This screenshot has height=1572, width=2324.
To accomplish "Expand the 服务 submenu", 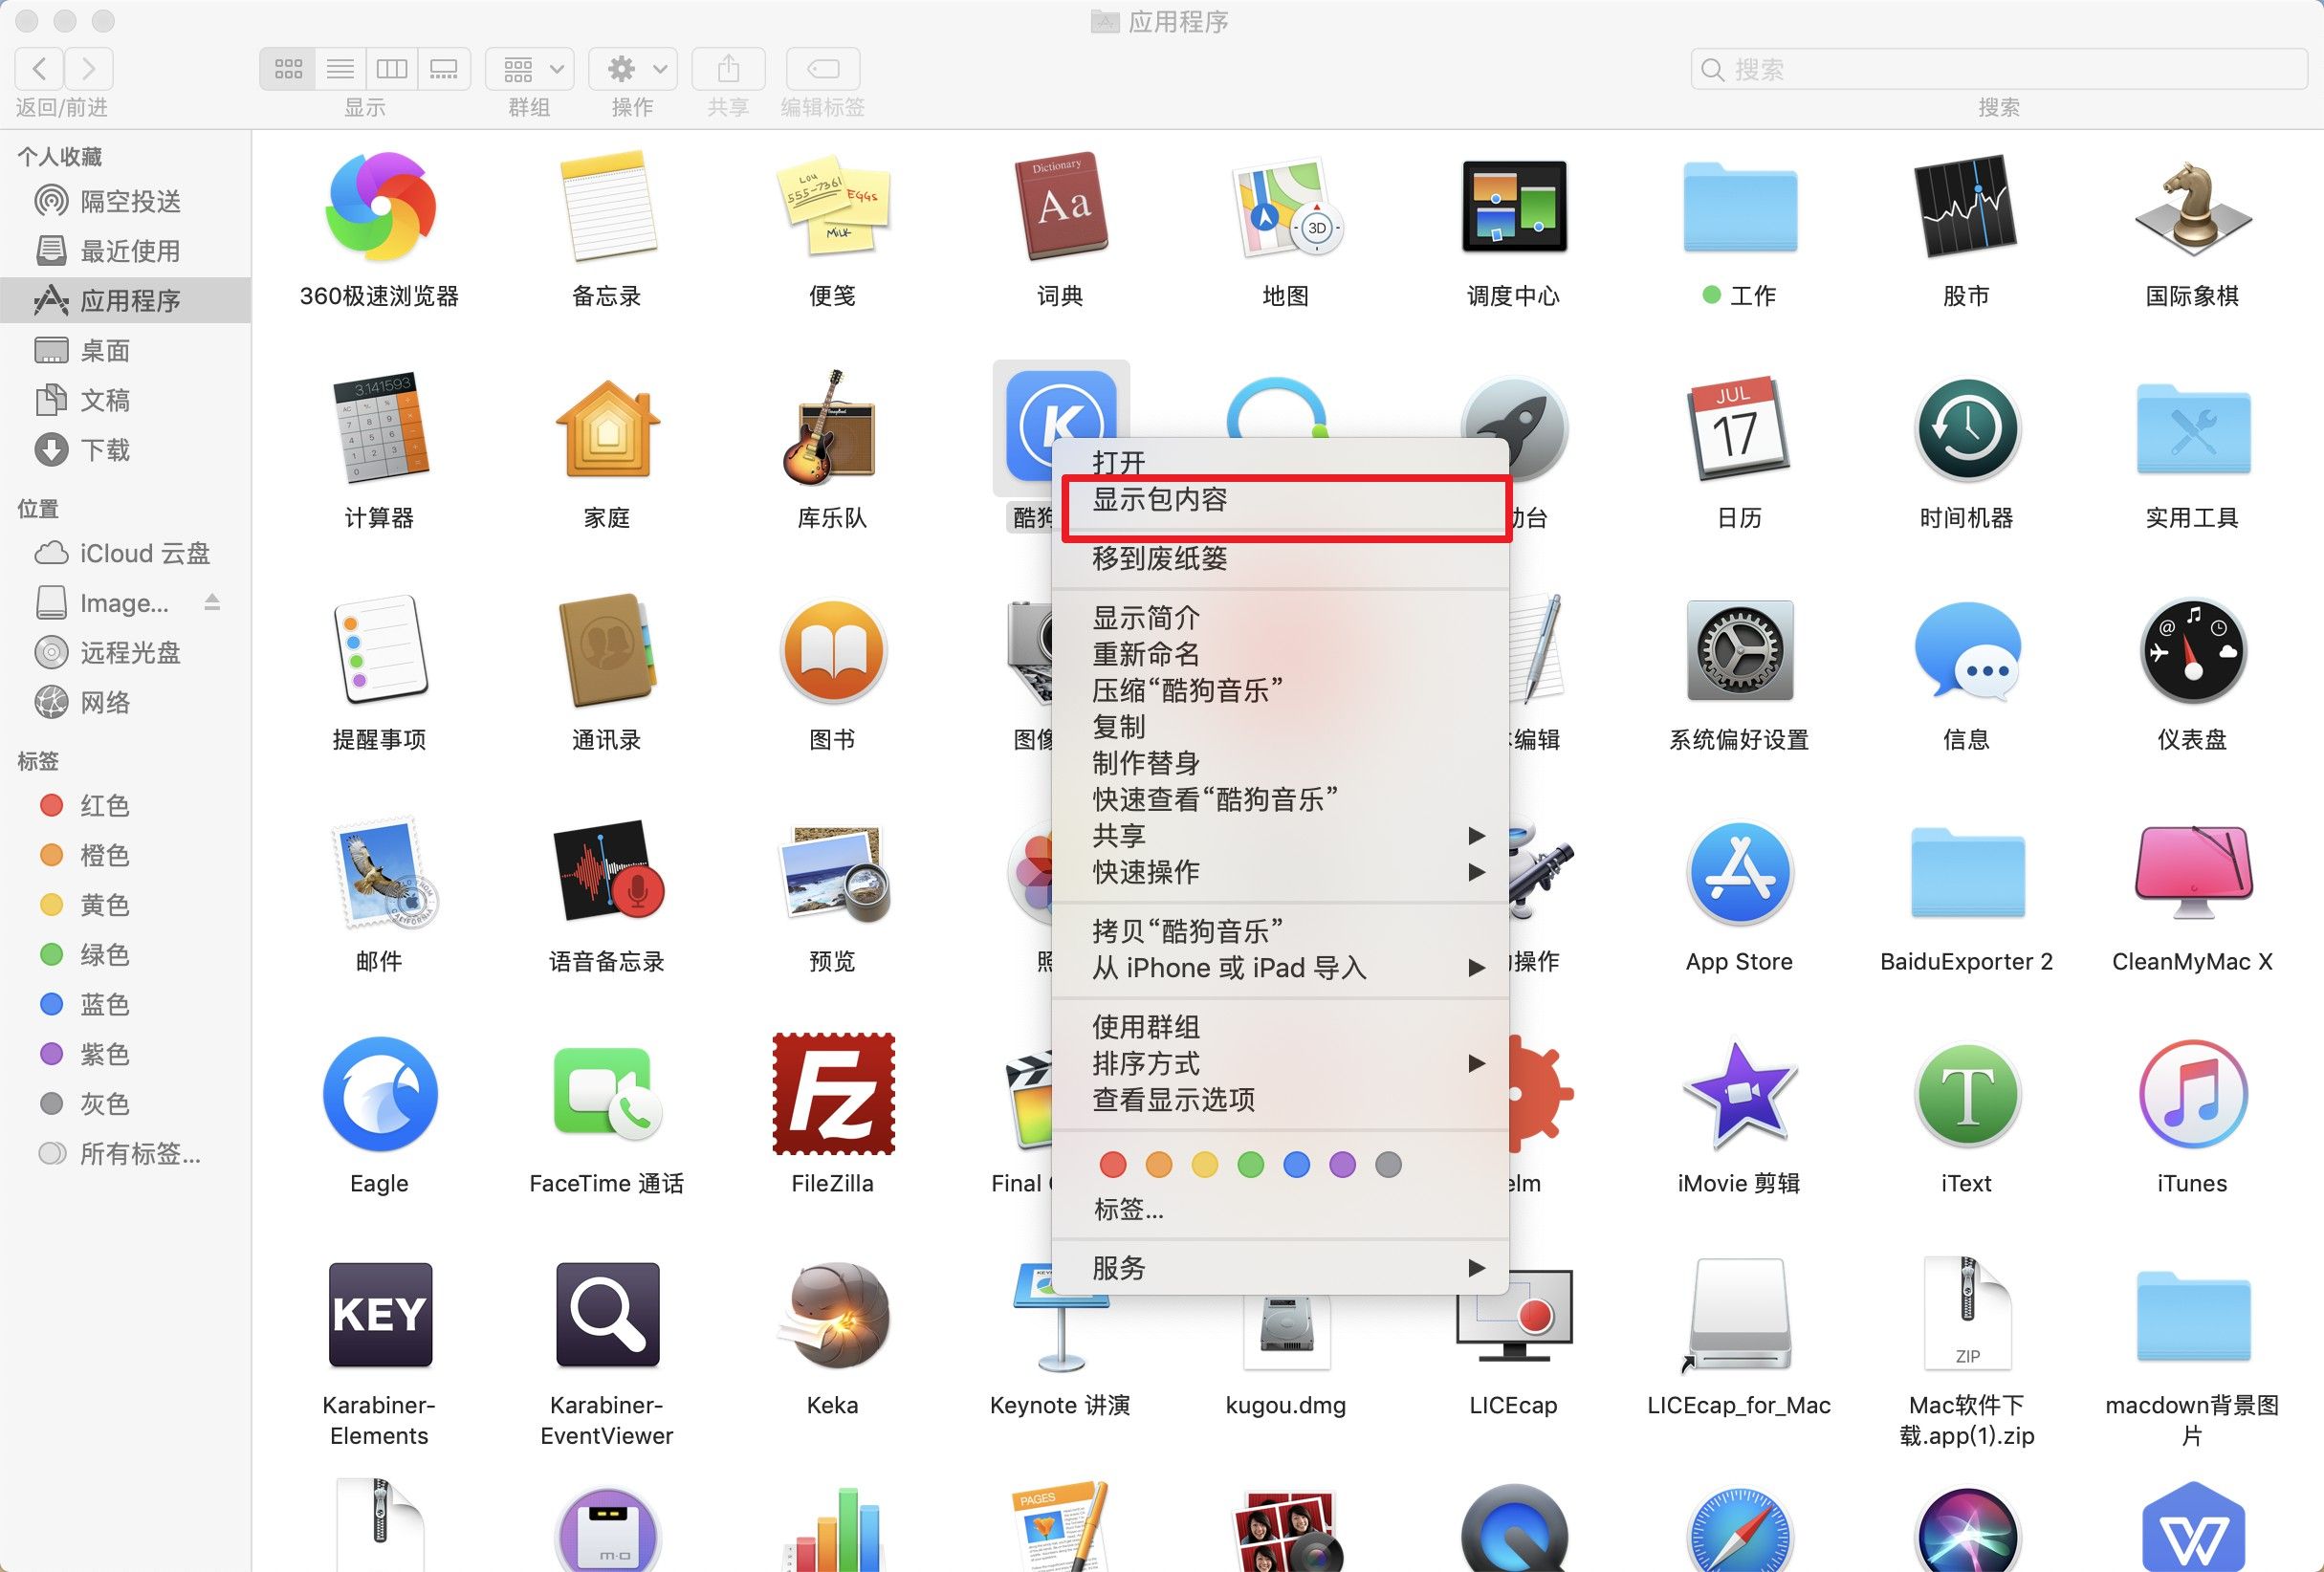I will (x=1280, y=1268).
